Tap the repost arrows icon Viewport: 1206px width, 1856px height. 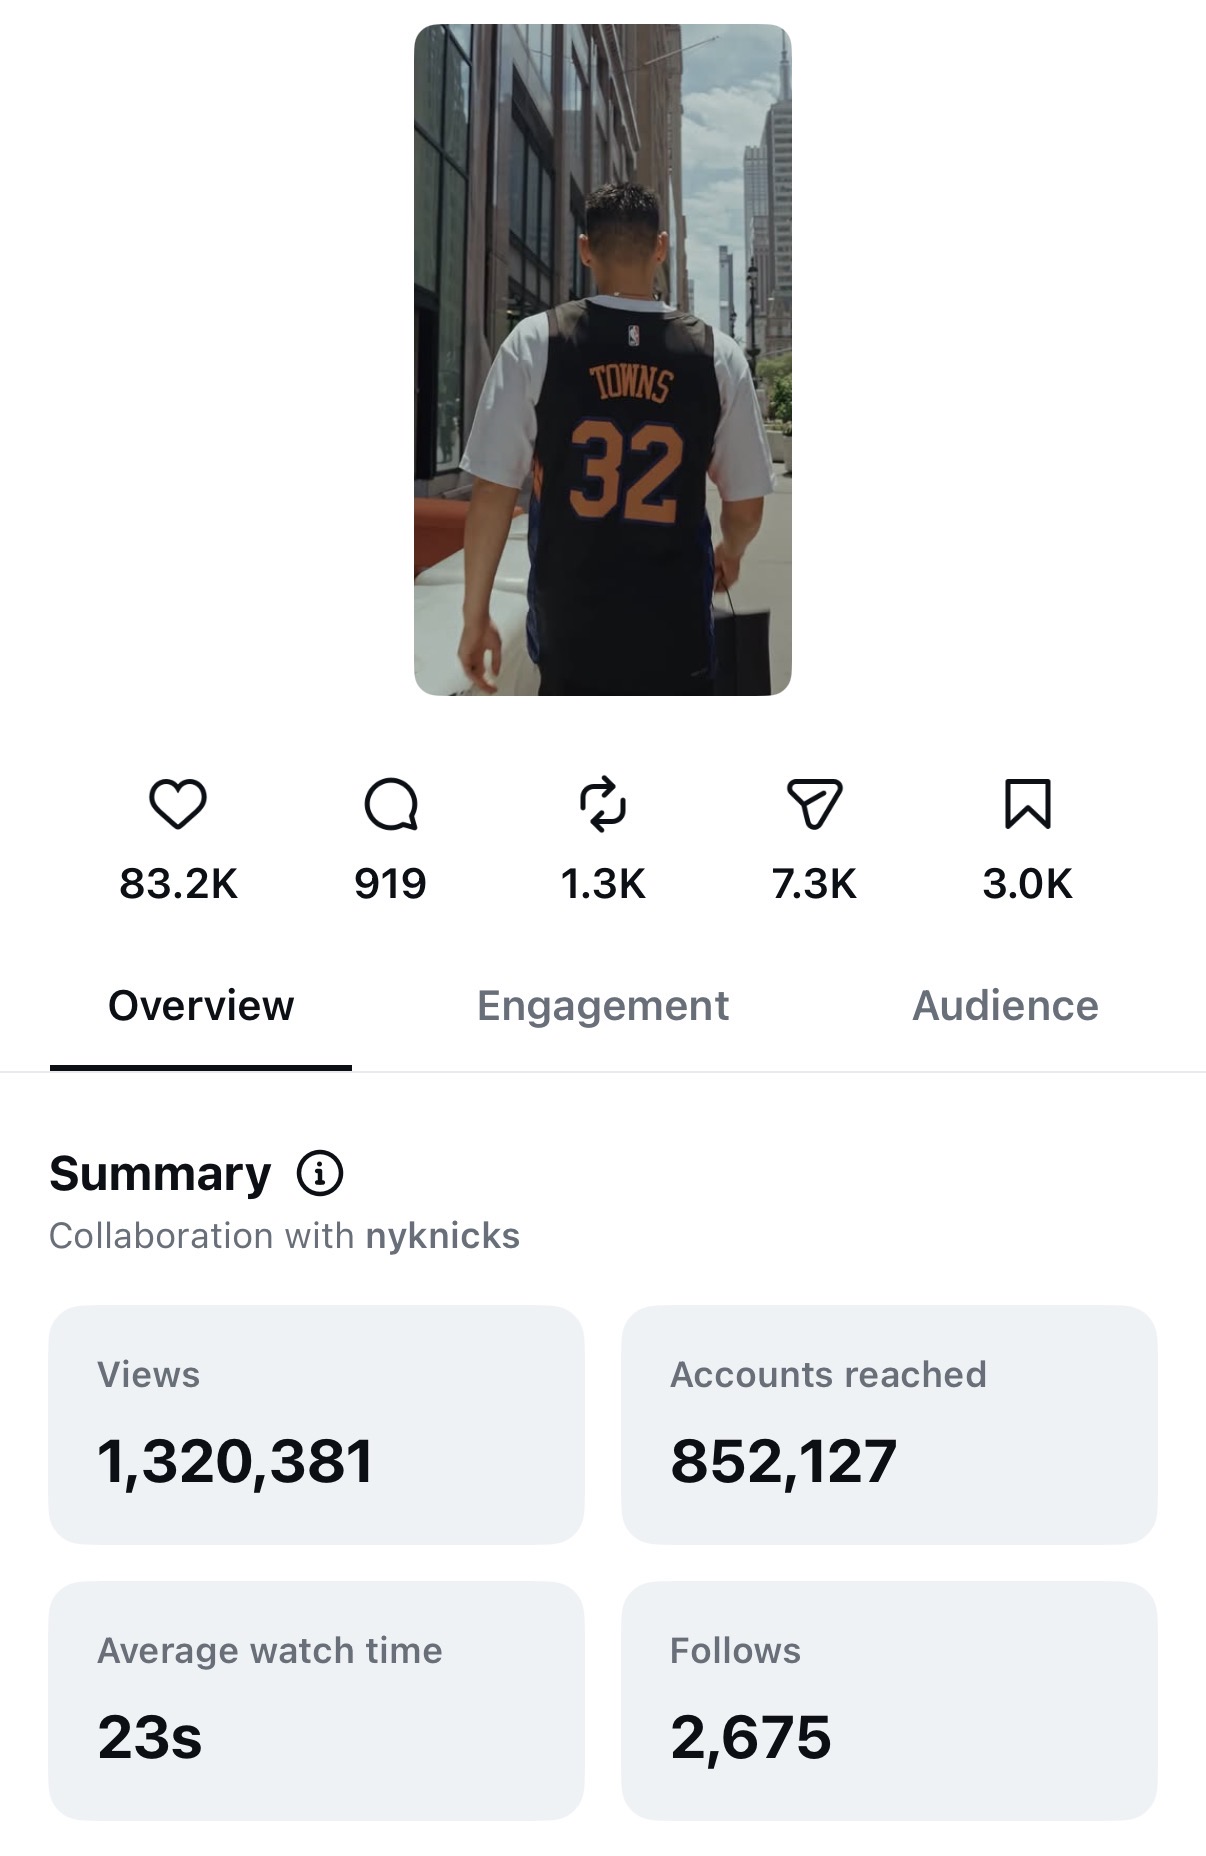(603, 804)
